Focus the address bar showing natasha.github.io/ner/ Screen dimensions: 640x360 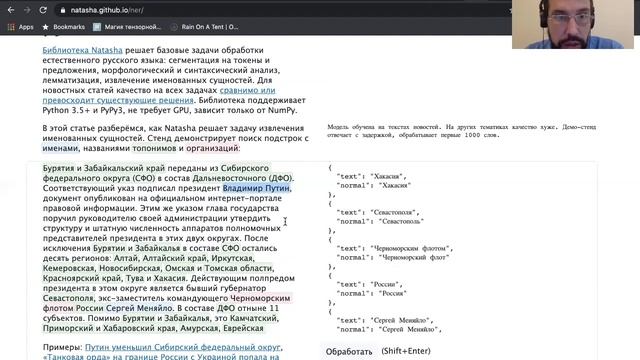[282, 10]
